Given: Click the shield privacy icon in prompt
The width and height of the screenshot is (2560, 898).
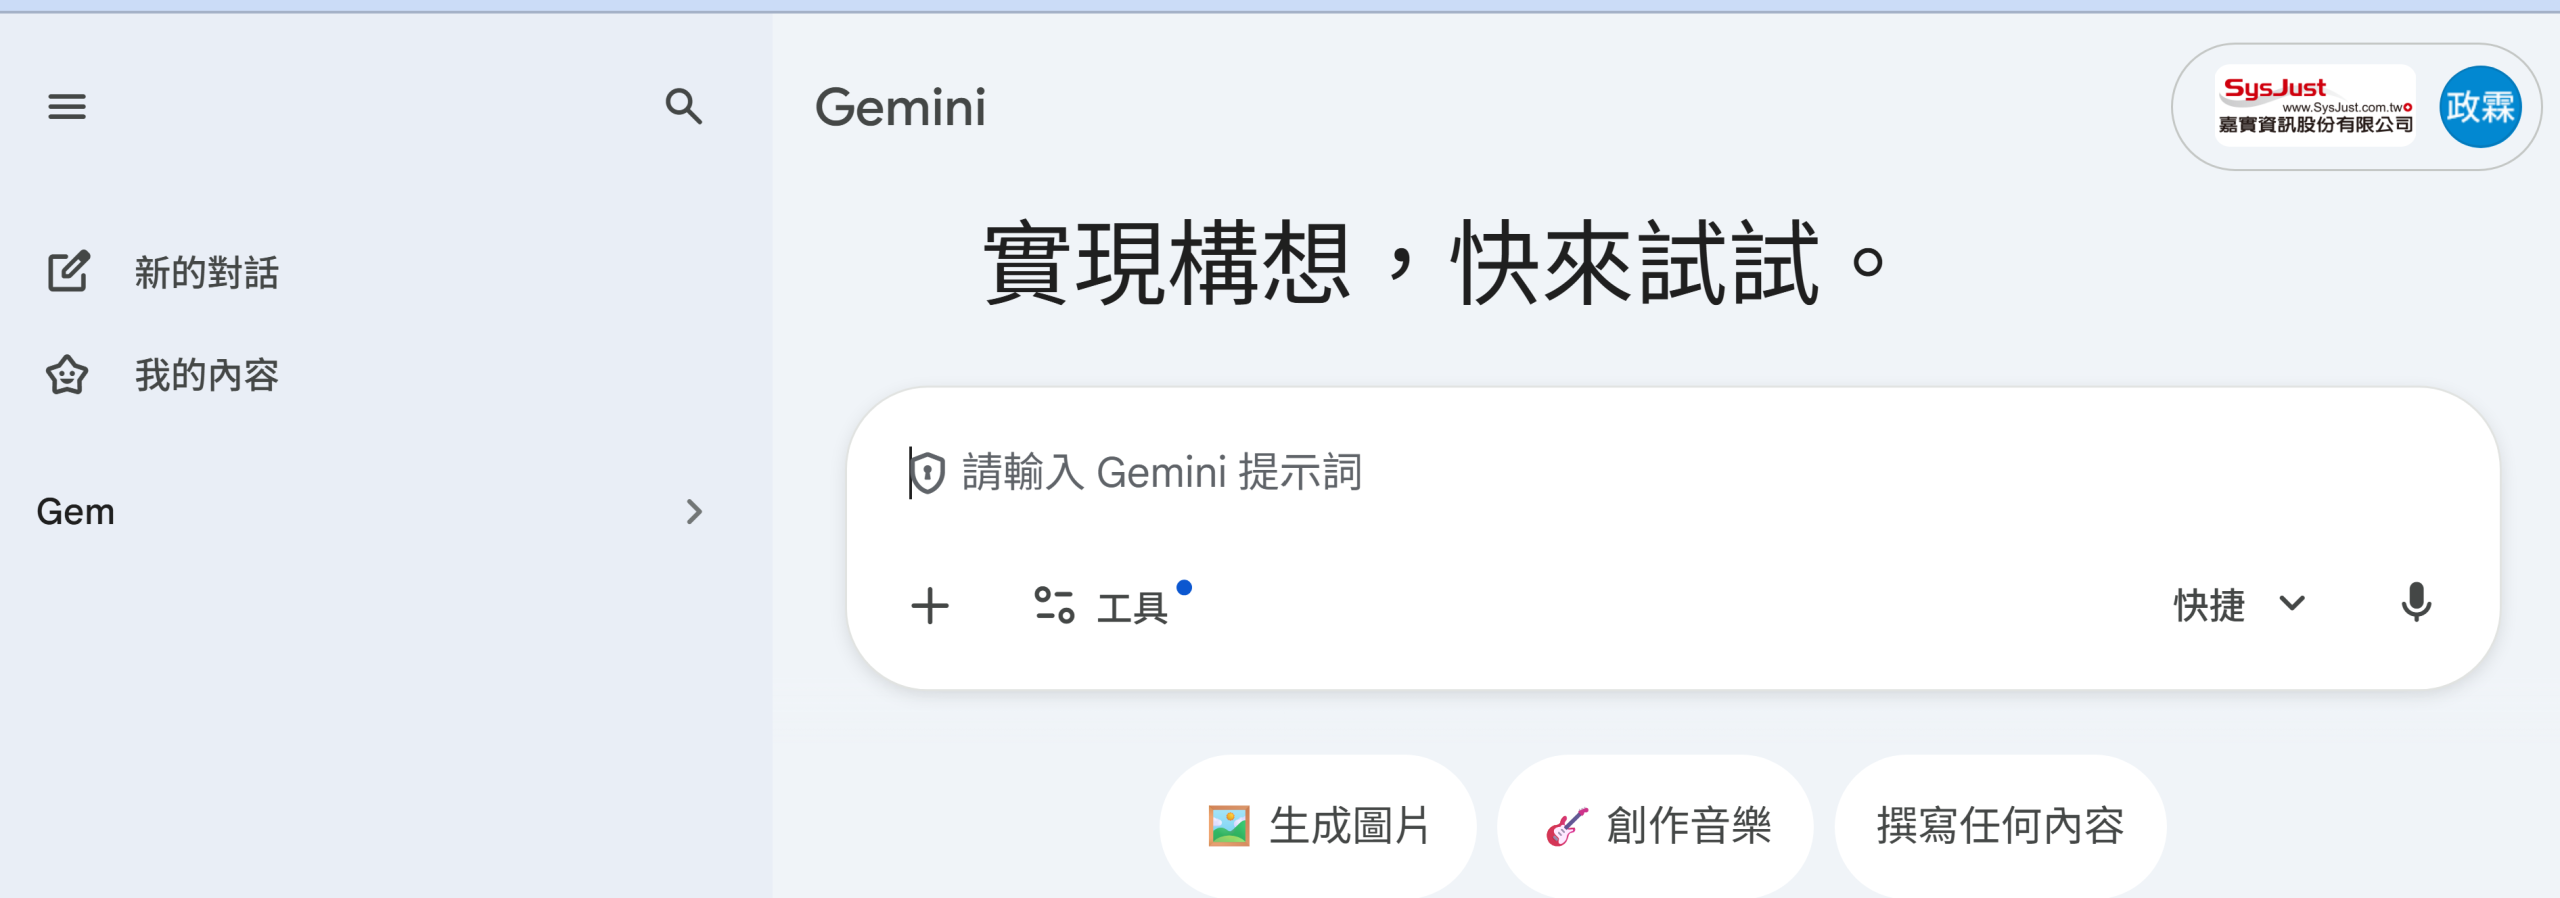Looking at the screenshot, I should 928,472.
